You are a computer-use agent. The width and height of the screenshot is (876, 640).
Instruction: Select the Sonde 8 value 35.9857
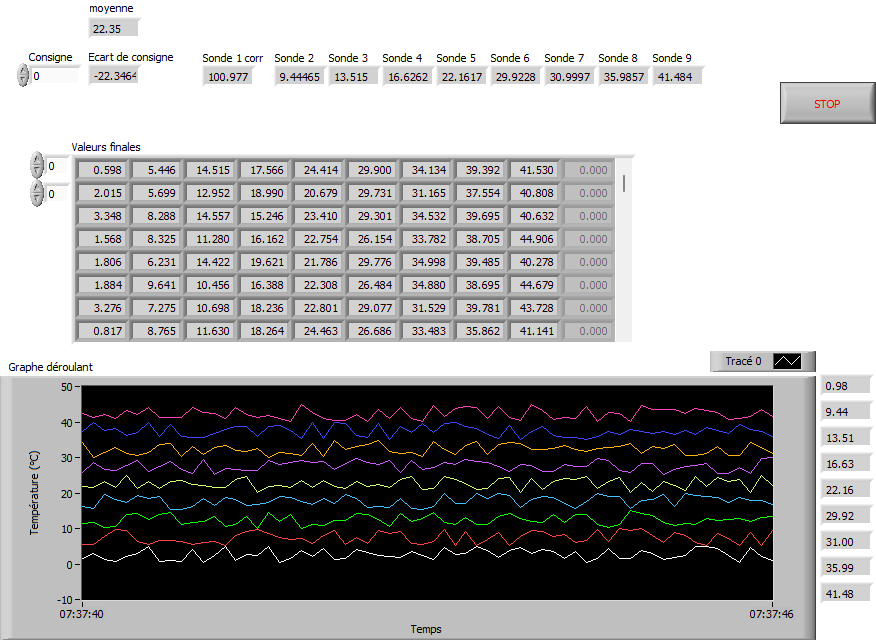coord(623,77)
